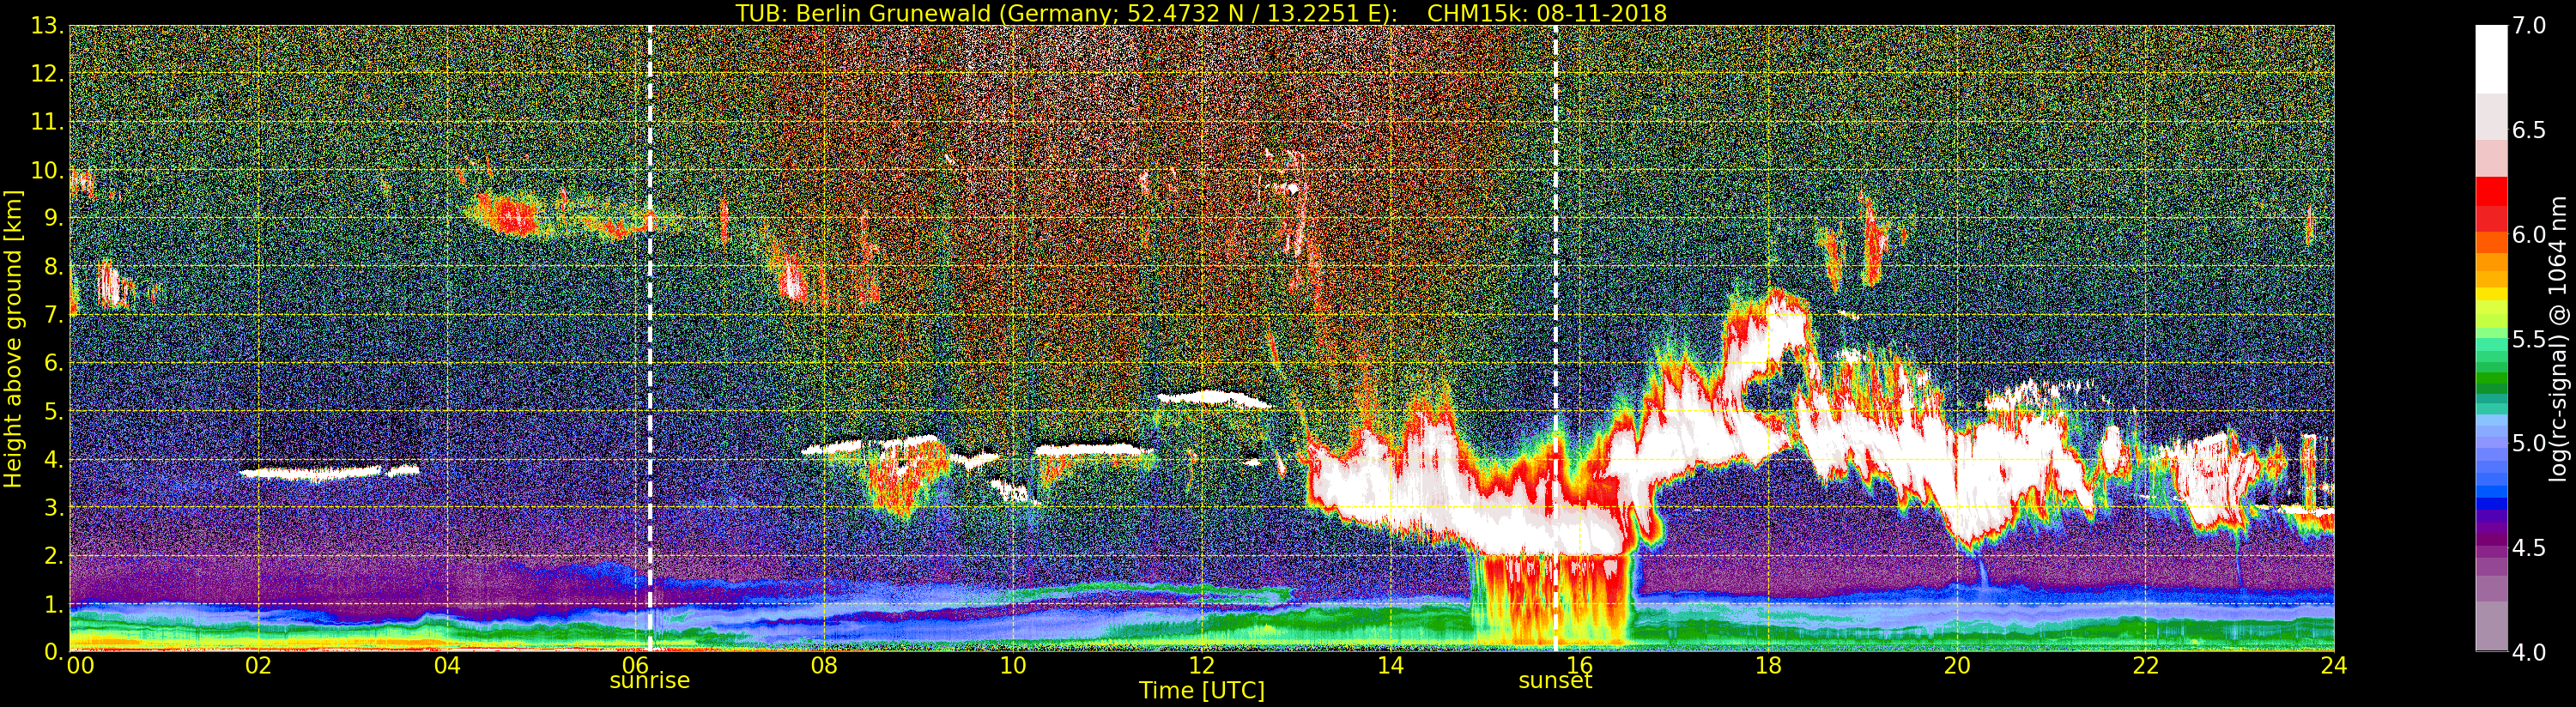Click the x-axis tick label '24'
This screenshot has width=2576, height=707.
[x=2334, y=666]
